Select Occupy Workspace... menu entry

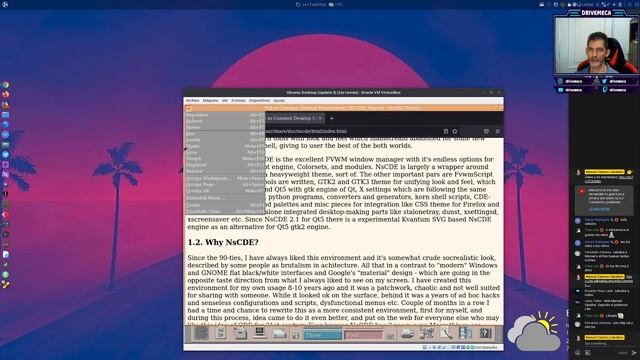(225, 178)
